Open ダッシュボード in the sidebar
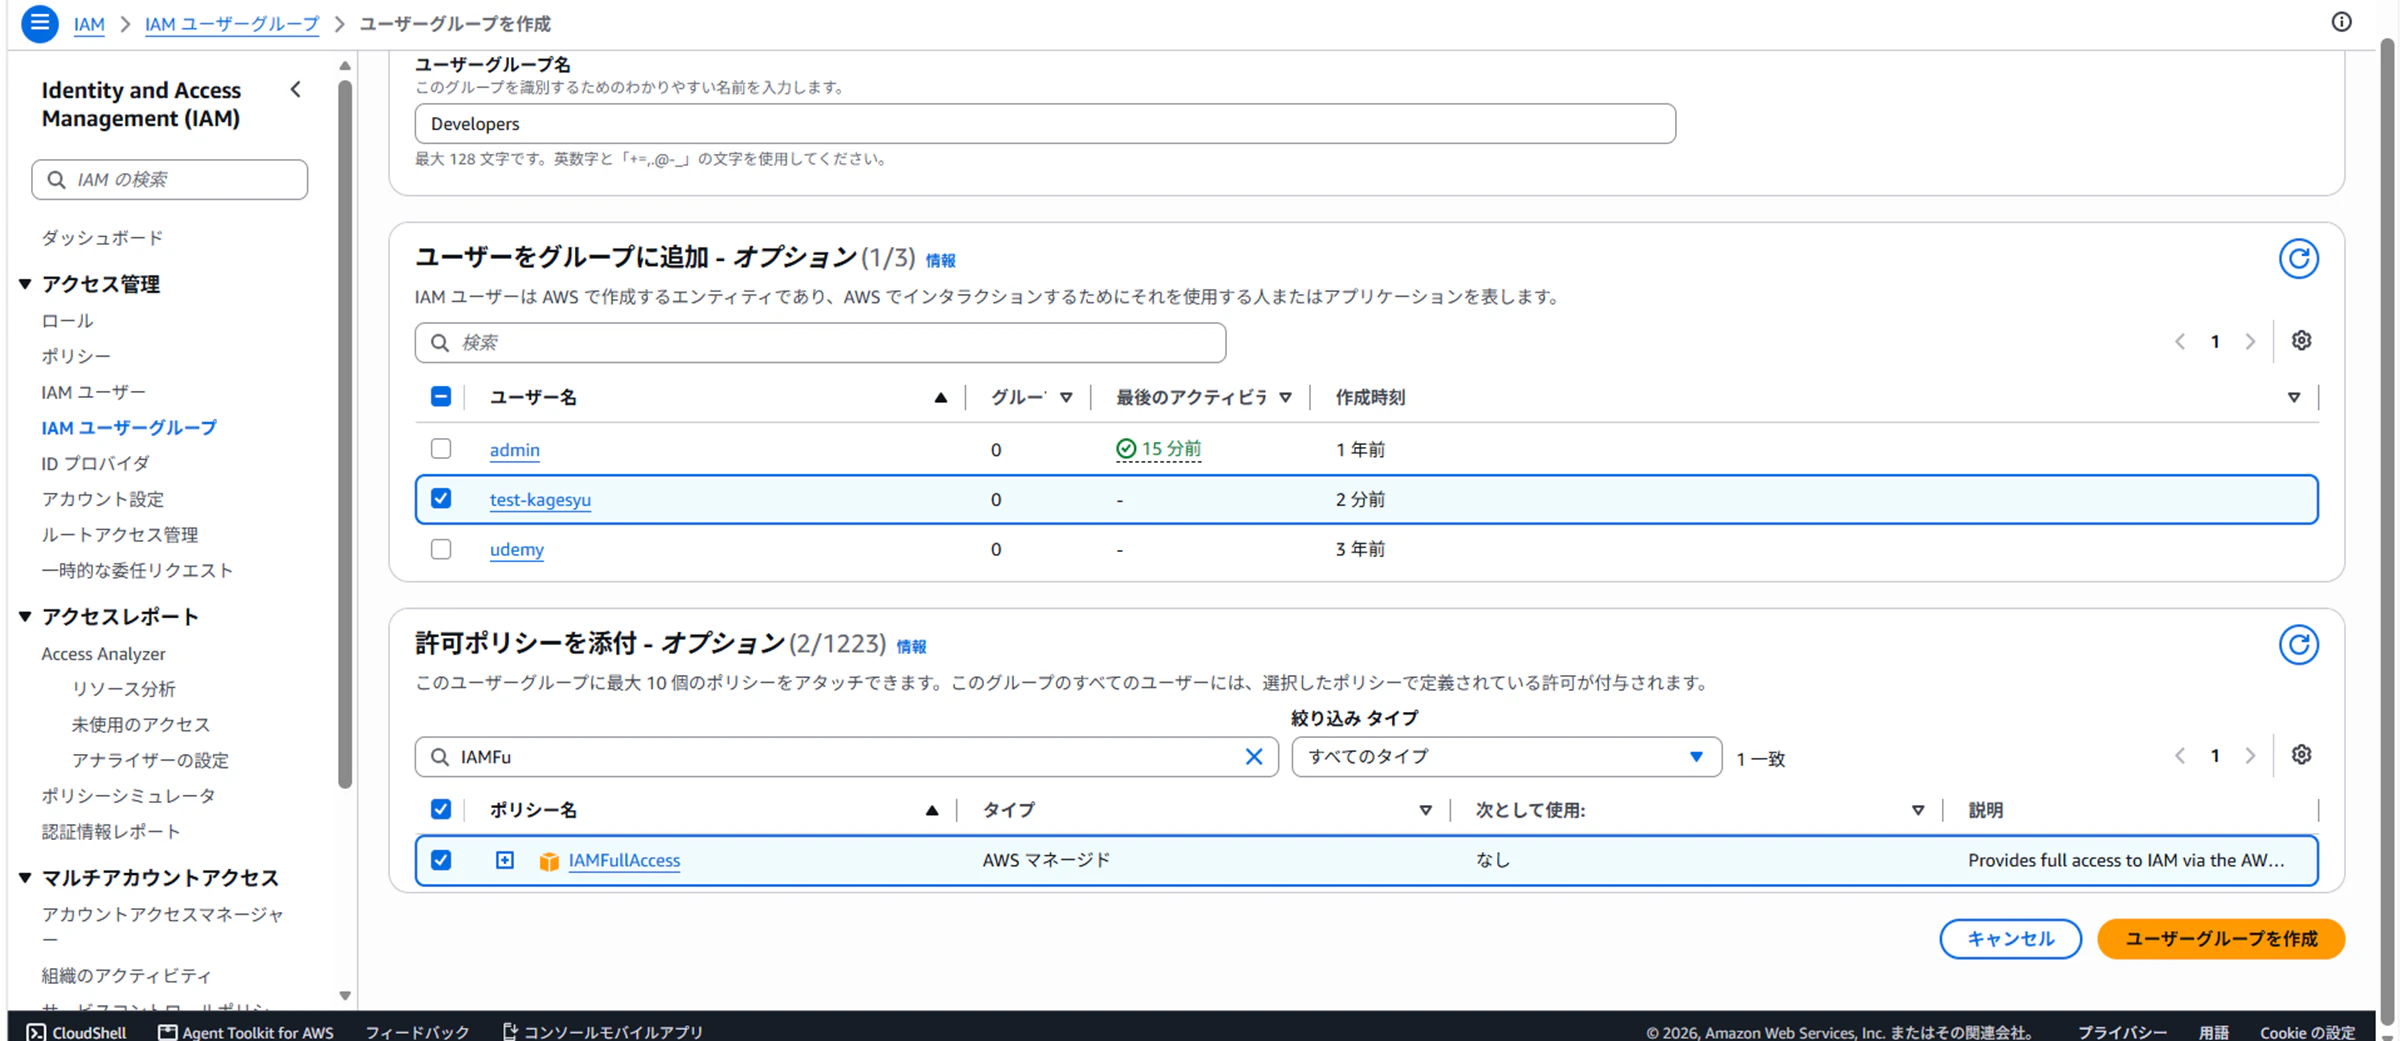 point(102,238)
